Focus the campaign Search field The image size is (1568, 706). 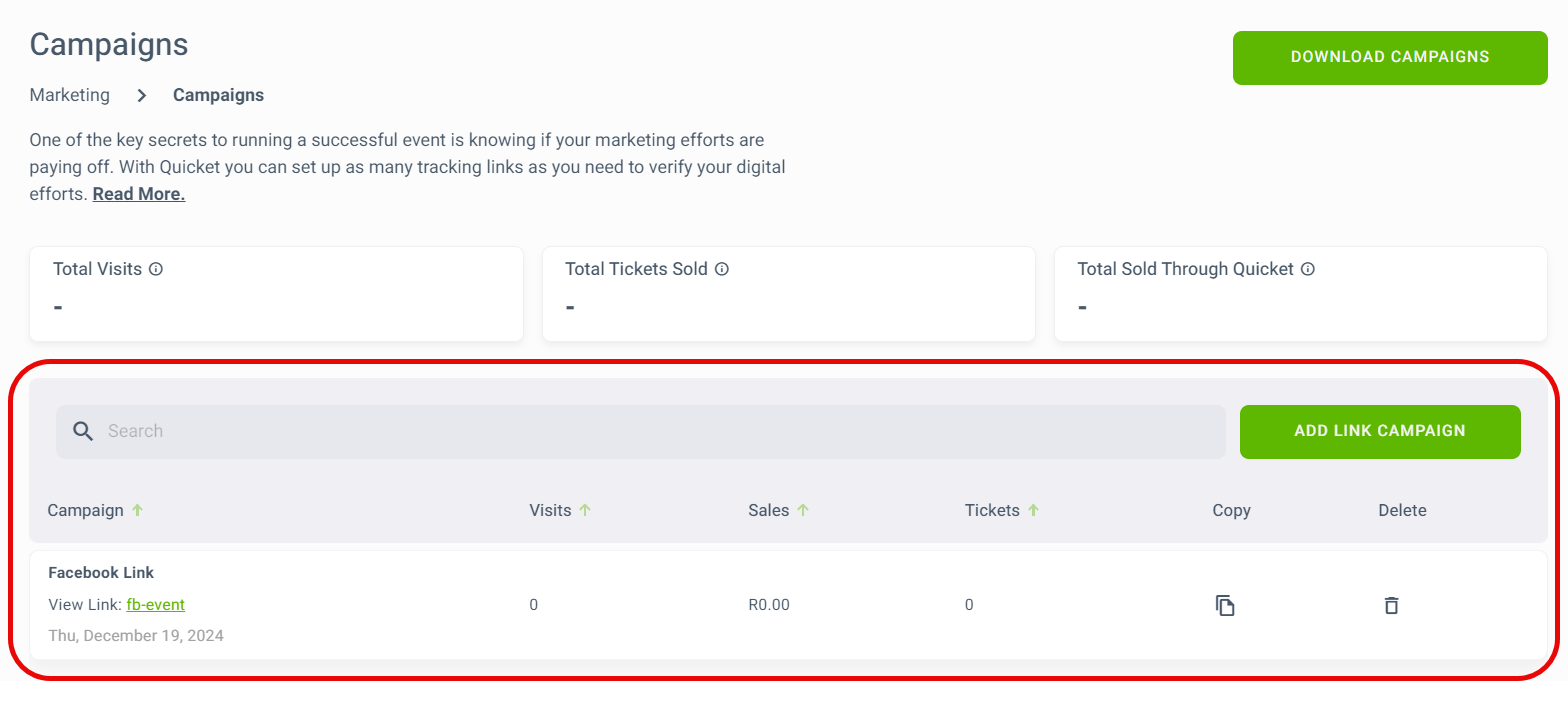(640, 432)
